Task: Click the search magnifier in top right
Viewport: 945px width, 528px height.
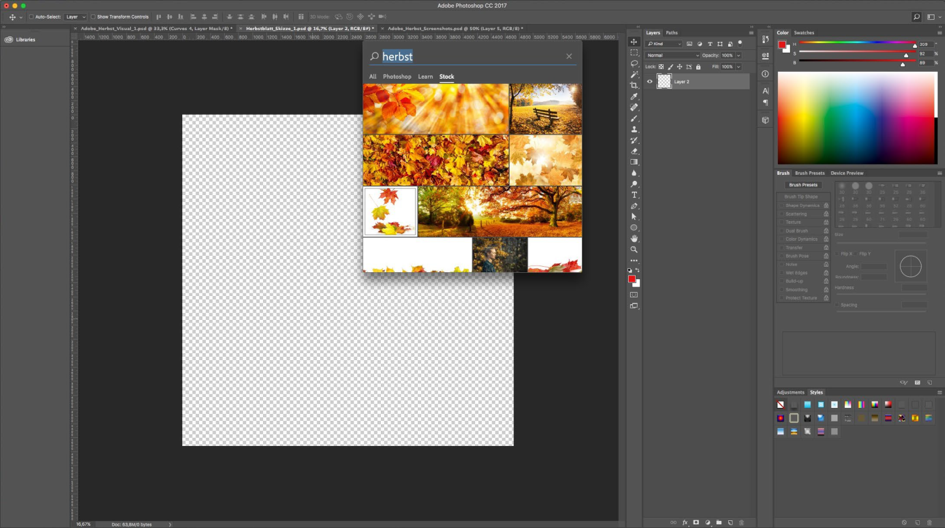Action: (x=916, y=17)
